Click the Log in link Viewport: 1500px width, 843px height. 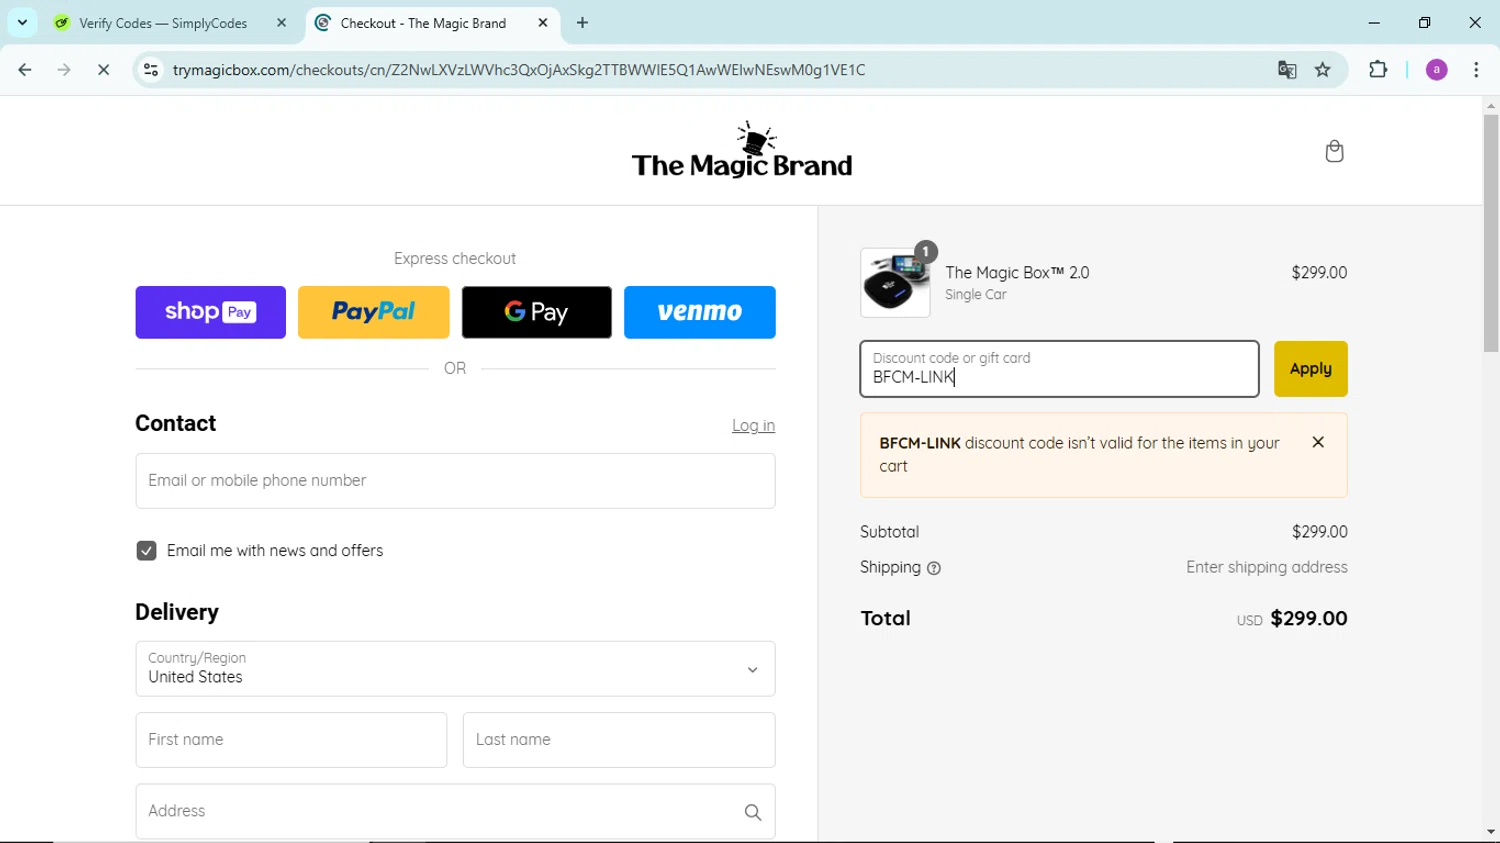tap(753, 426)
